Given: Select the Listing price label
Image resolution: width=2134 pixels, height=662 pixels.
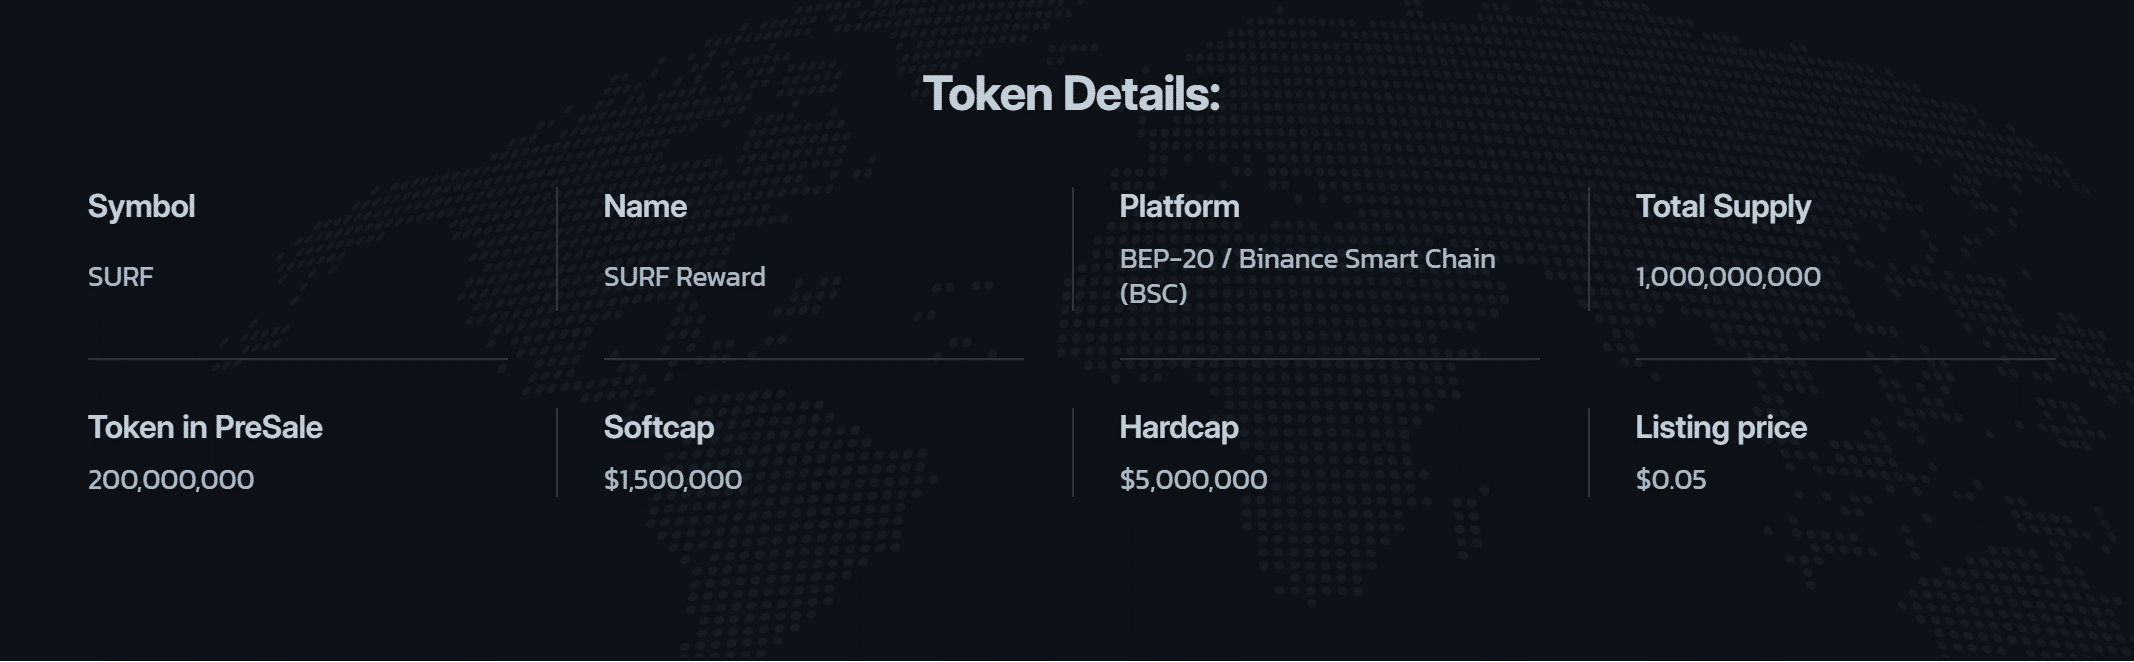Looking at the screenshot, I should (1721, 428).
